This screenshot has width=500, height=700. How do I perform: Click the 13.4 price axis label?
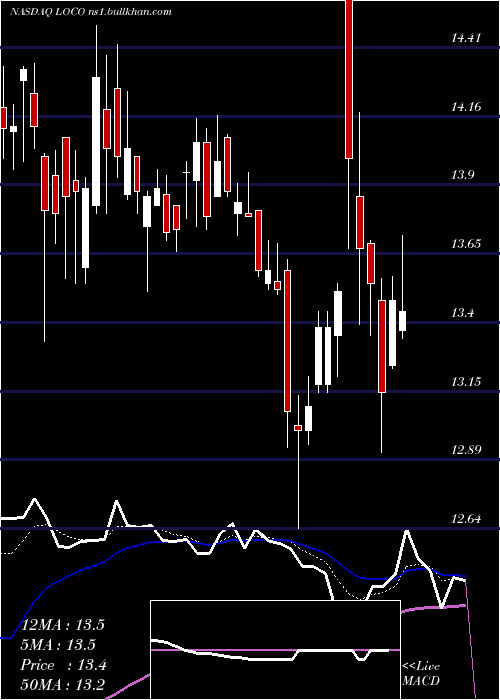point(462,313)
